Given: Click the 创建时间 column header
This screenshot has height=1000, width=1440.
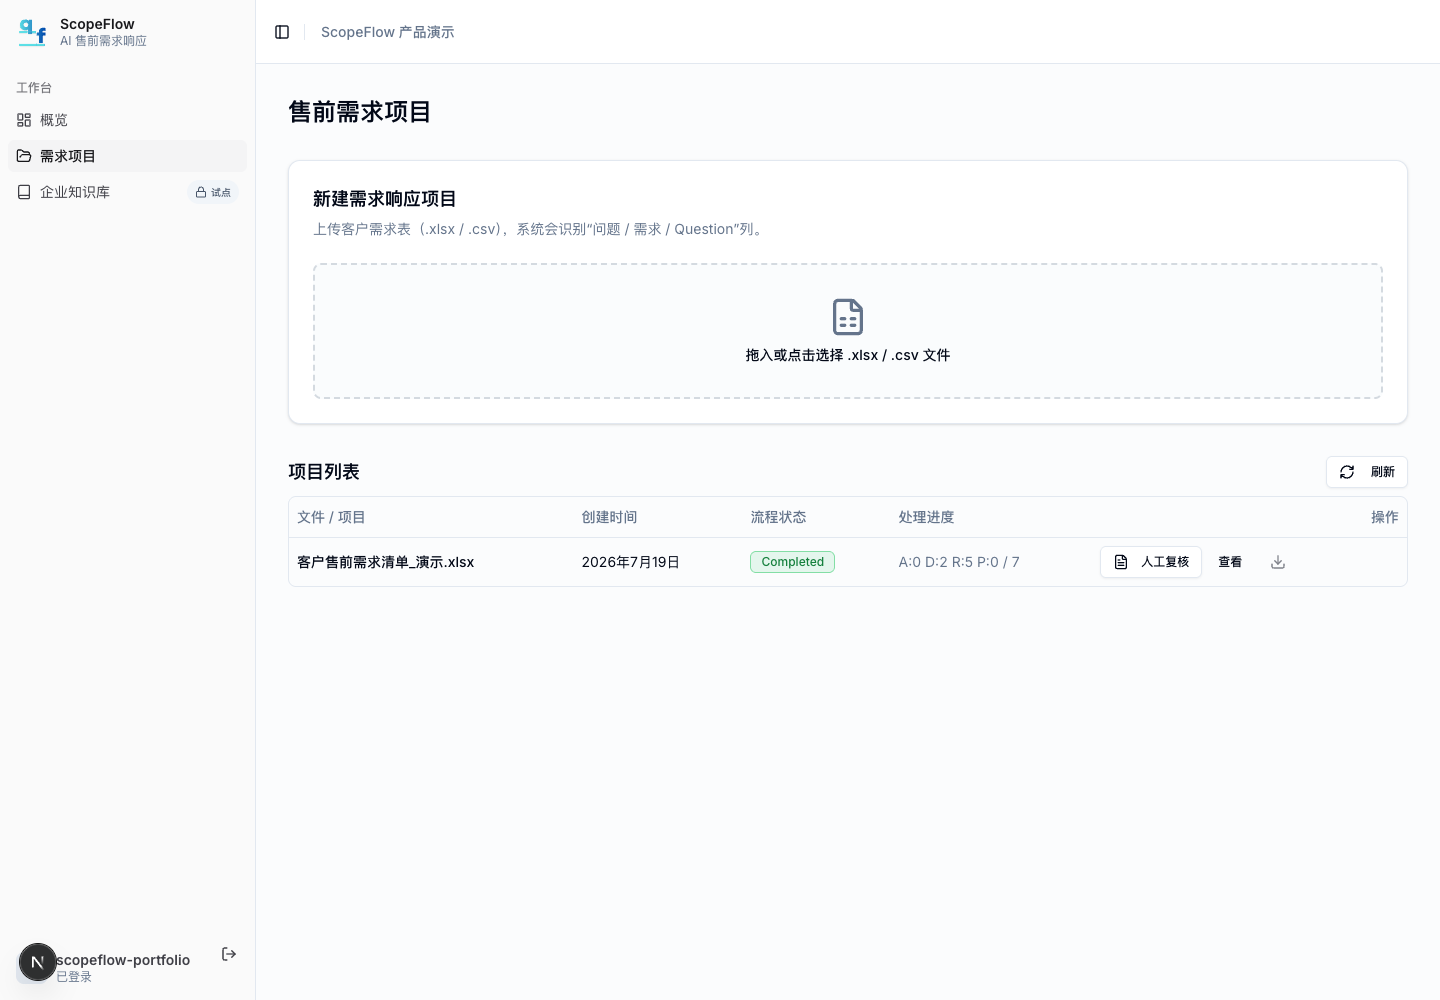Looking at the screenshot, I should coord(610,517).
